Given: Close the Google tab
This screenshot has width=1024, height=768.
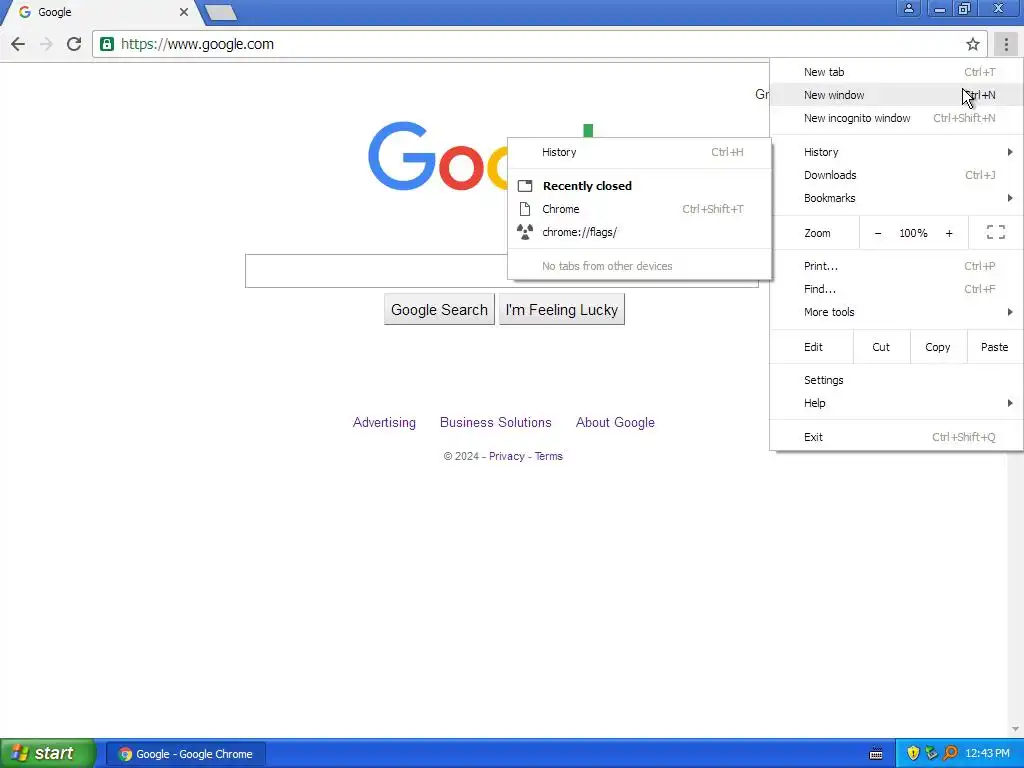Looking at the screenshot, I should pyautogui.click(x=184, y=12).
